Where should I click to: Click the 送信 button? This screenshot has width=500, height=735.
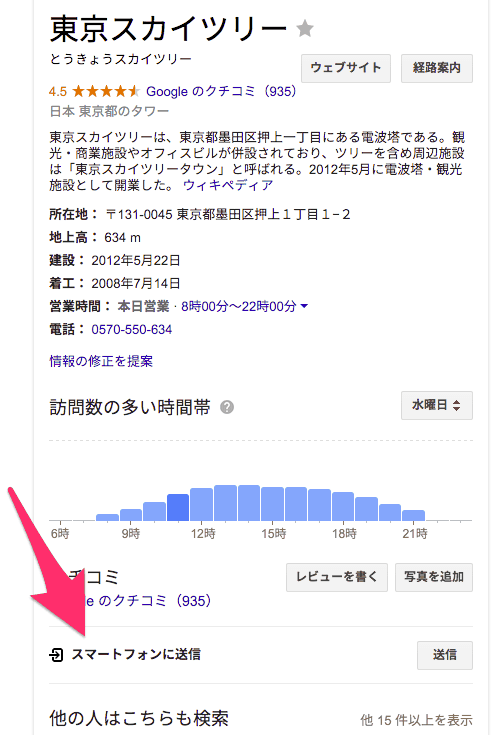point(445,655)
